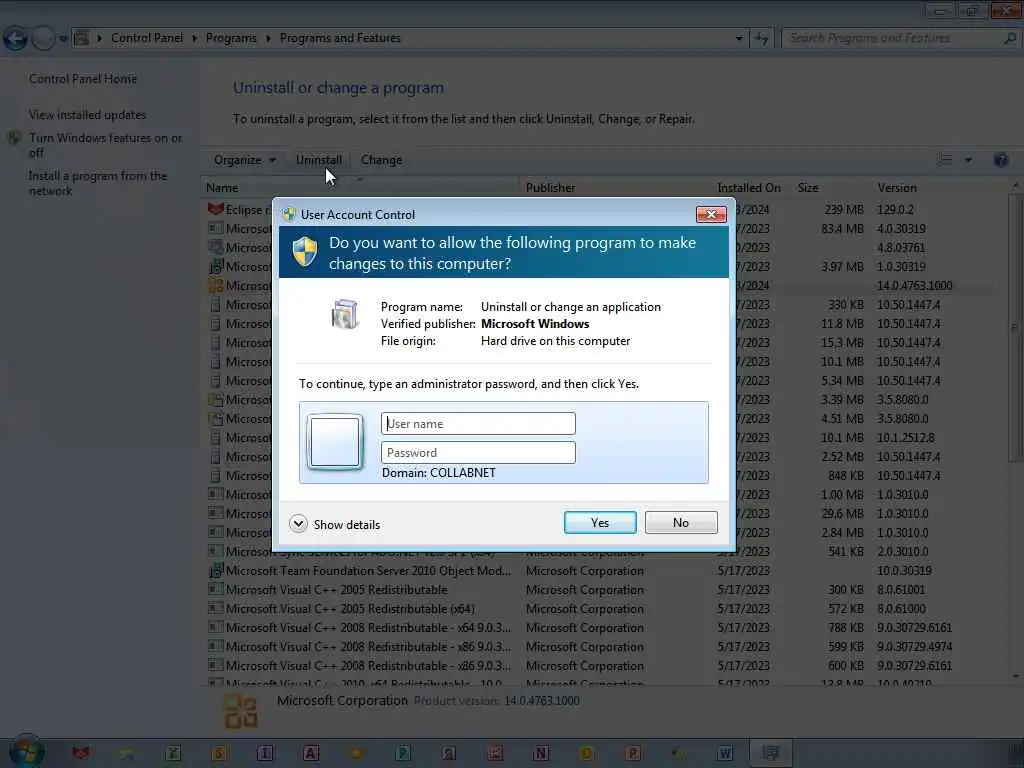
Task: Open Control Panel Home link
Action: [x=83, y=79]
